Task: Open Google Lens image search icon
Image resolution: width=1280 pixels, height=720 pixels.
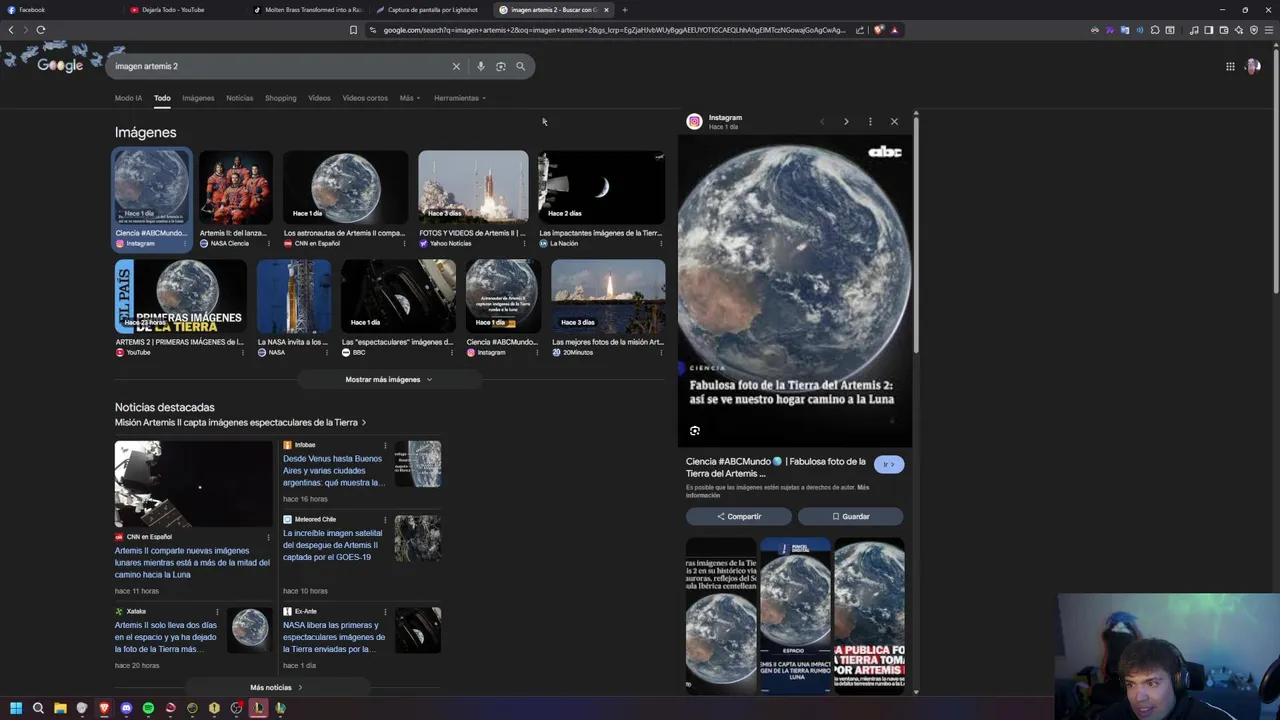Action: pyautogui.click(x=501, y=66)
